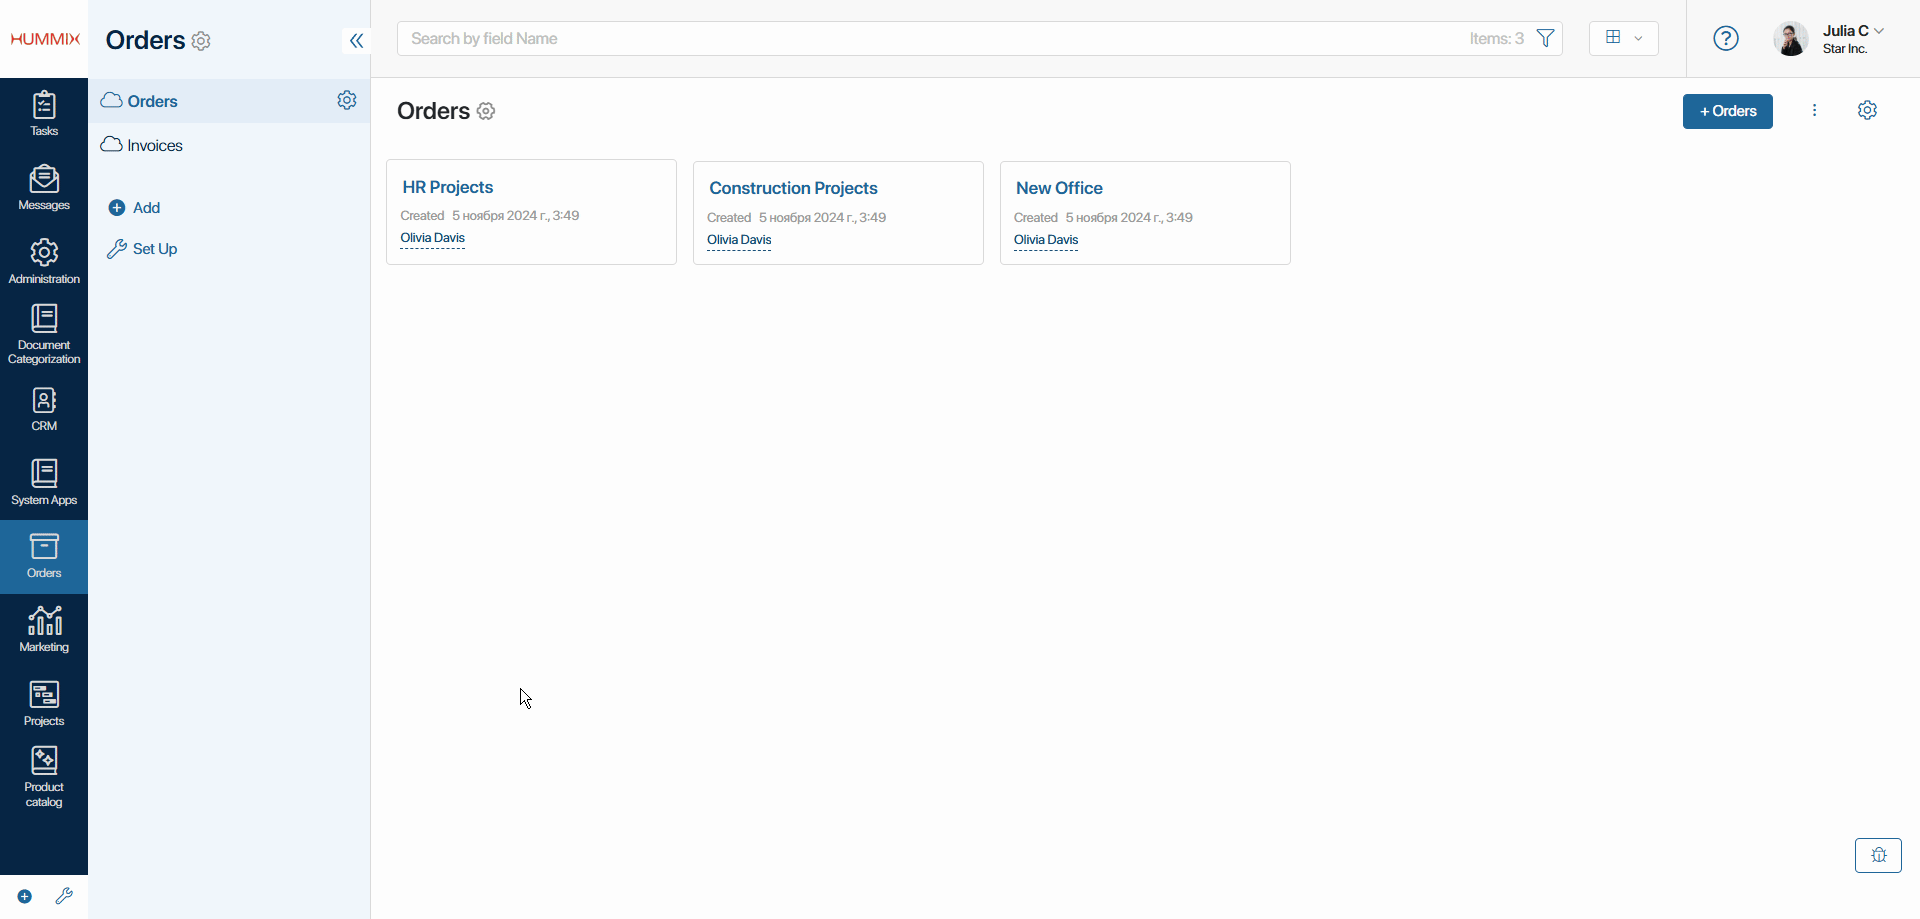This screenshot has height=919, width=1920.
Task: Open the app settings gear at top right
Action: point(1867,110)
